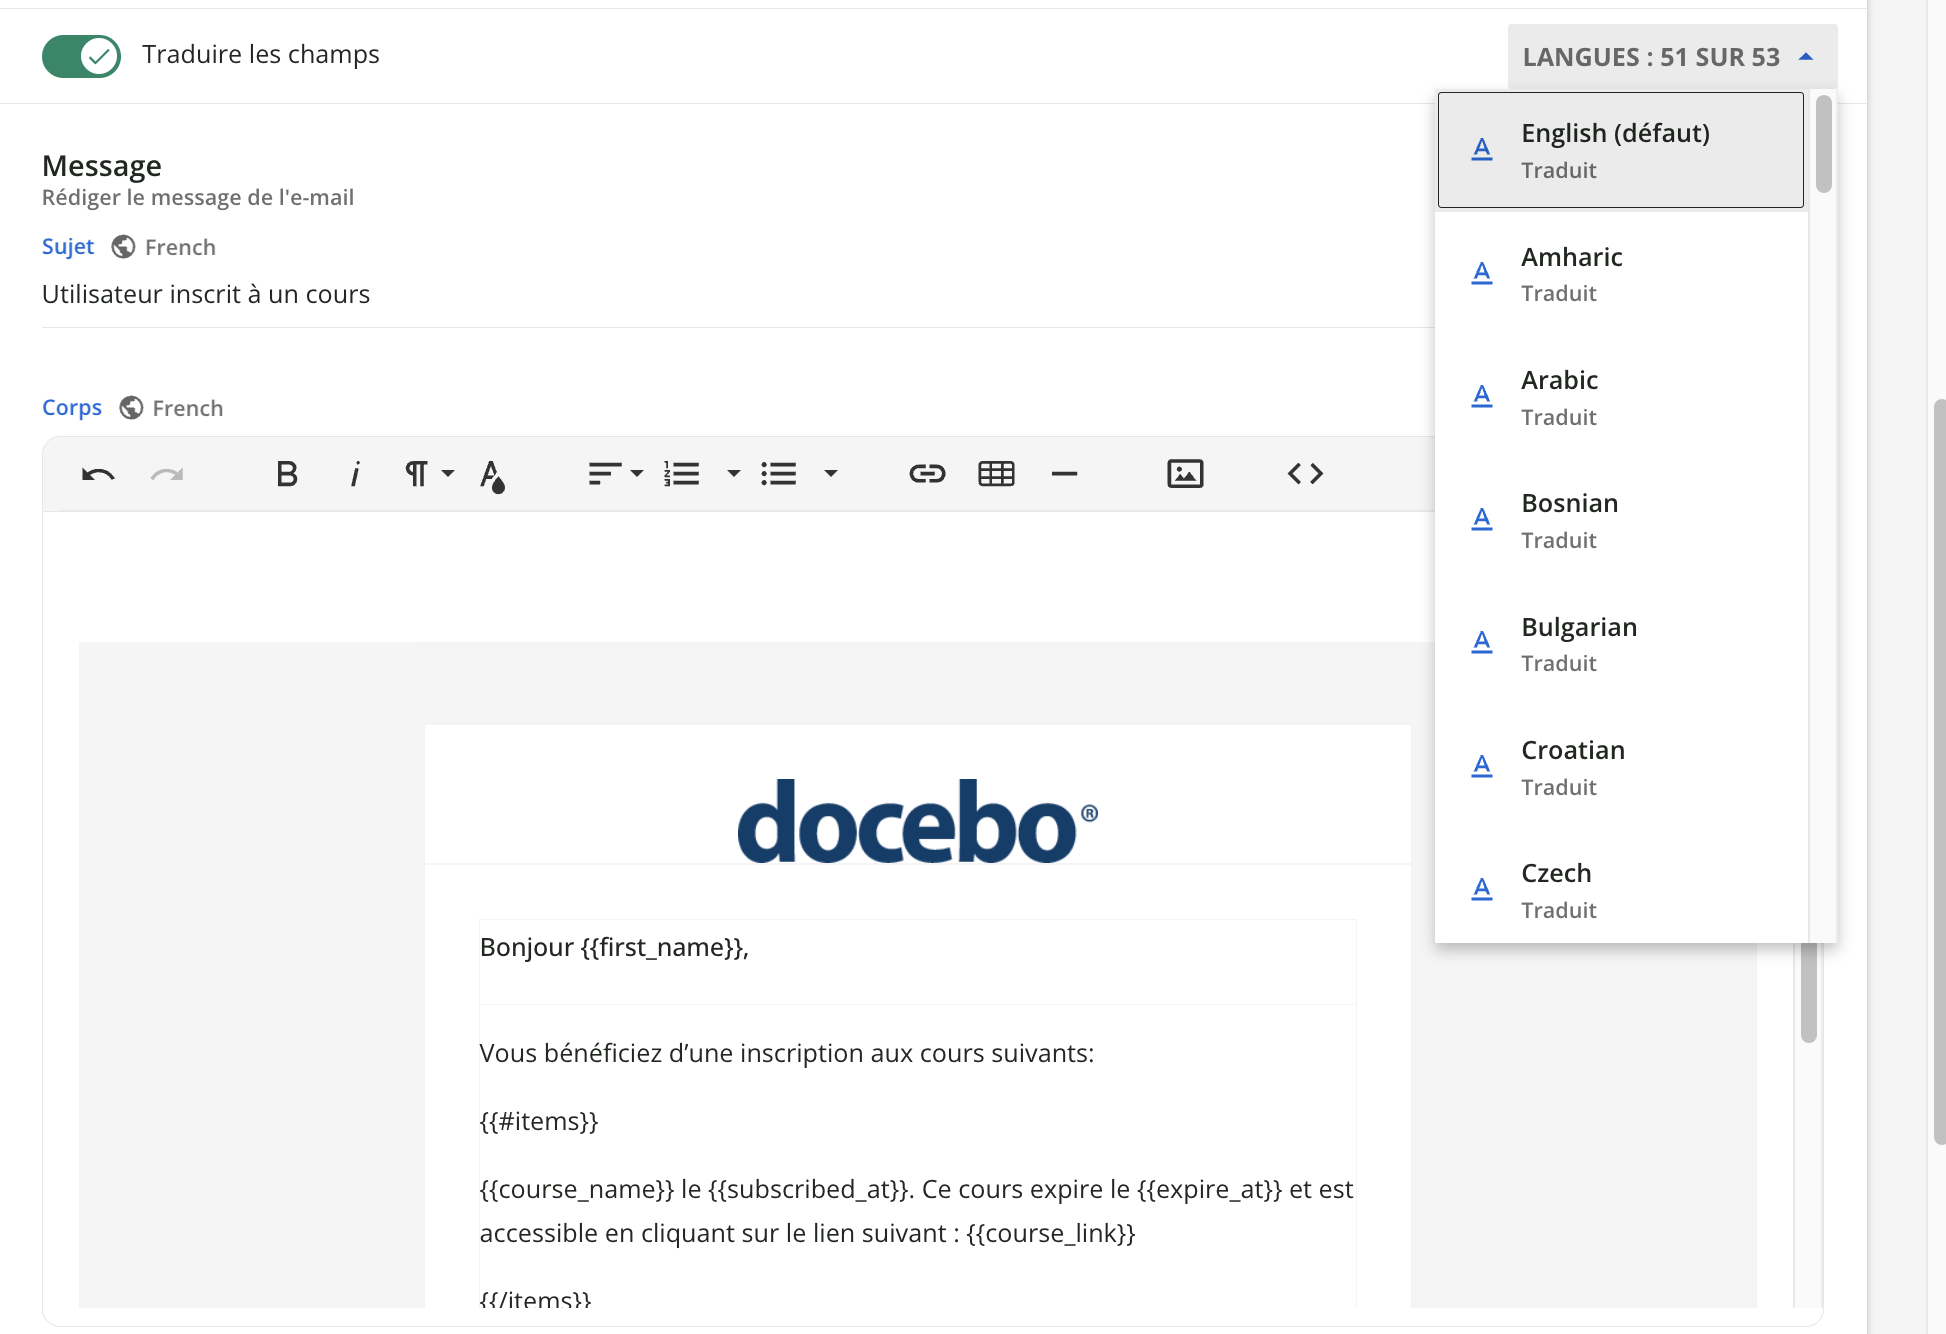Toggle bold formatting in the editor
This screenshot has width=1946, height=1334.
click(x=287, y=474)
